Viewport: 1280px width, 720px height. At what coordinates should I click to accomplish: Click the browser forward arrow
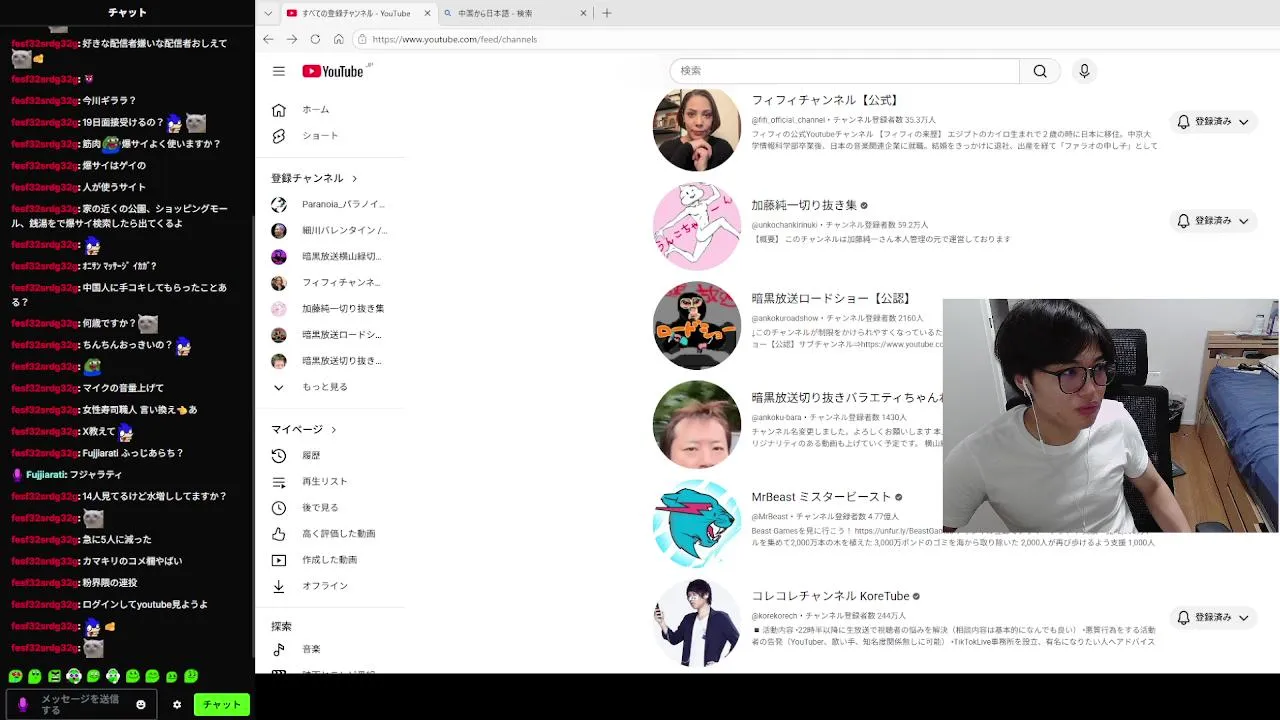291,39
